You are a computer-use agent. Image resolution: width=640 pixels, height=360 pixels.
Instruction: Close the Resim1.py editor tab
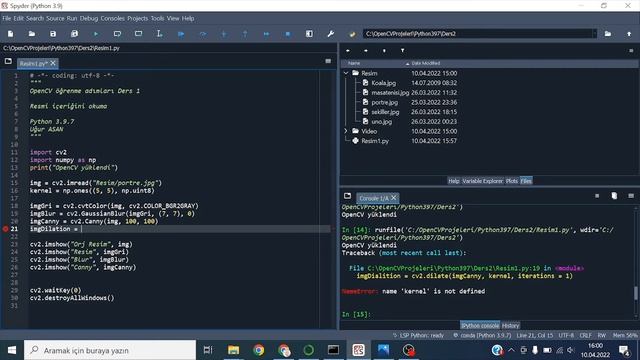[x=53, y=63]
